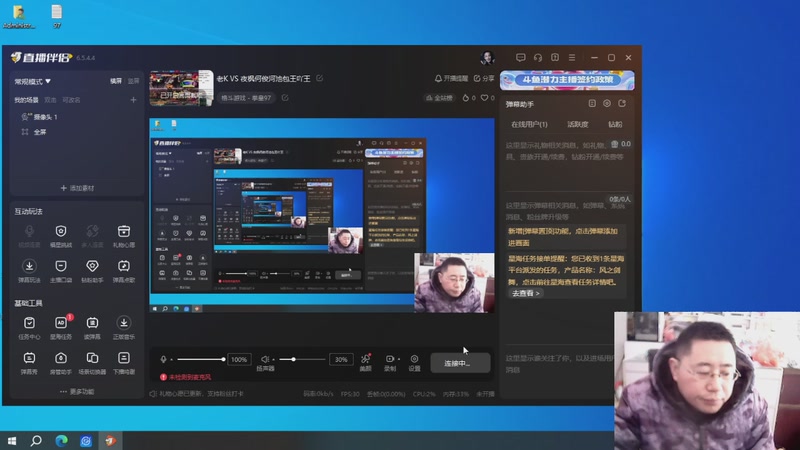This screenshot has width=800, height=450.
Task: Click the user avatar in title bar
Action: (x=487, y=58)
